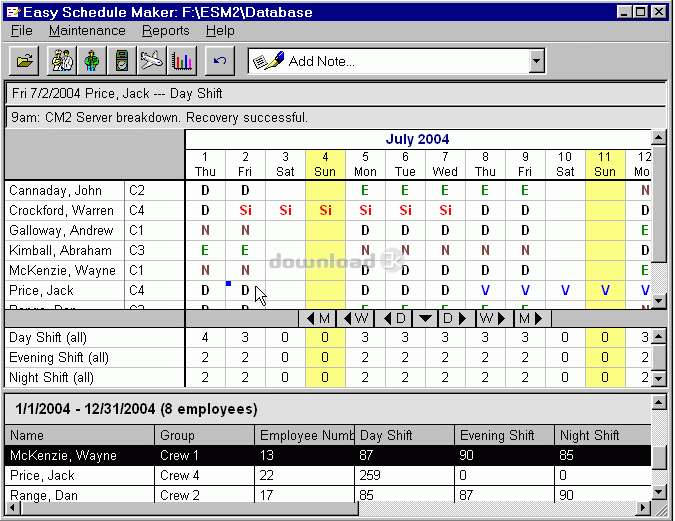Go forward one week with W right-arrow button
Image resolution: width=675 pixels, height=521 pixels.
[494, 319]
